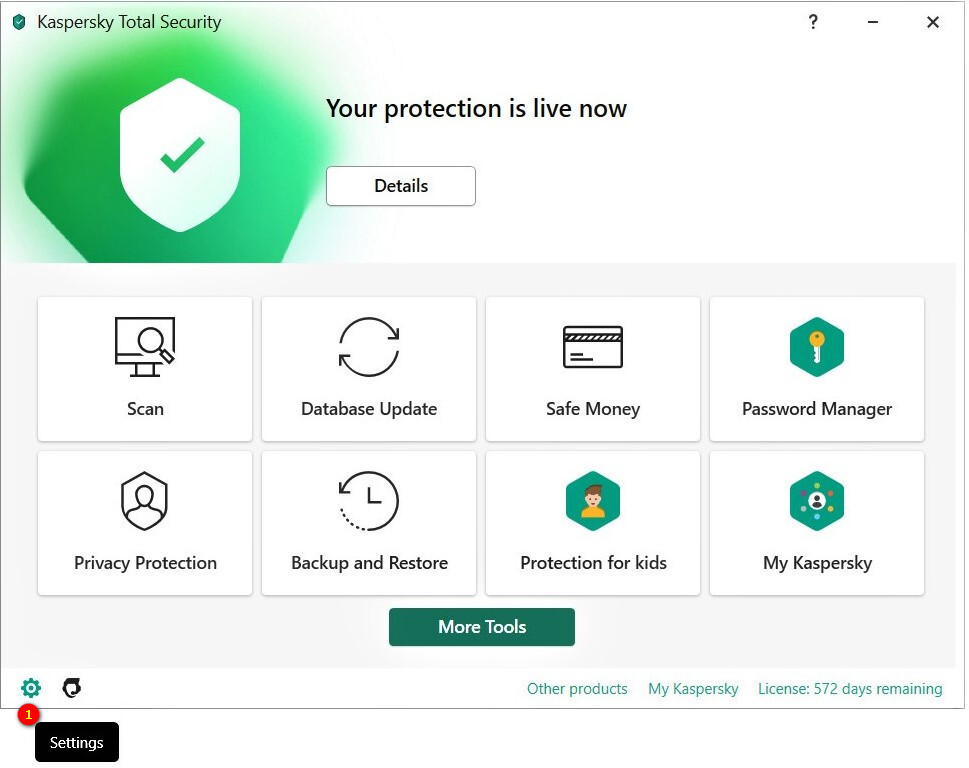Click the Privacy Protection label
Viewport: 969px width, 768px height.
point(145,563)
